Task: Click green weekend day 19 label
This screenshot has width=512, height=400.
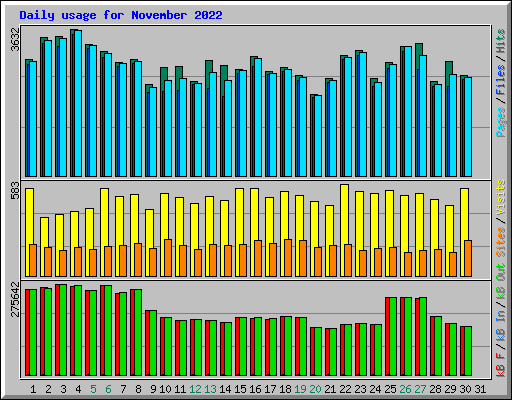Action: click(x=301, y=389)
